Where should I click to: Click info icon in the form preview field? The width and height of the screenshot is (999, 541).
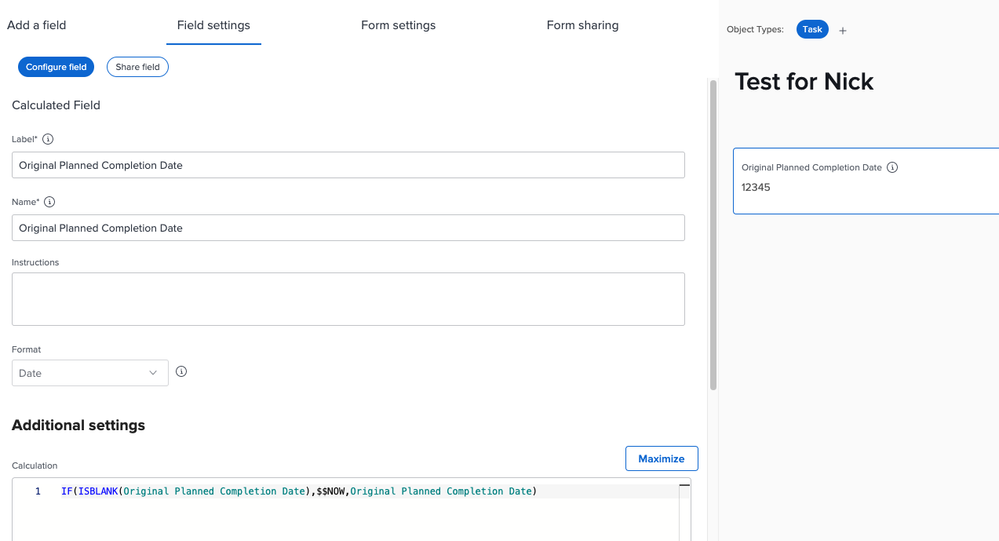coord(892,168)
